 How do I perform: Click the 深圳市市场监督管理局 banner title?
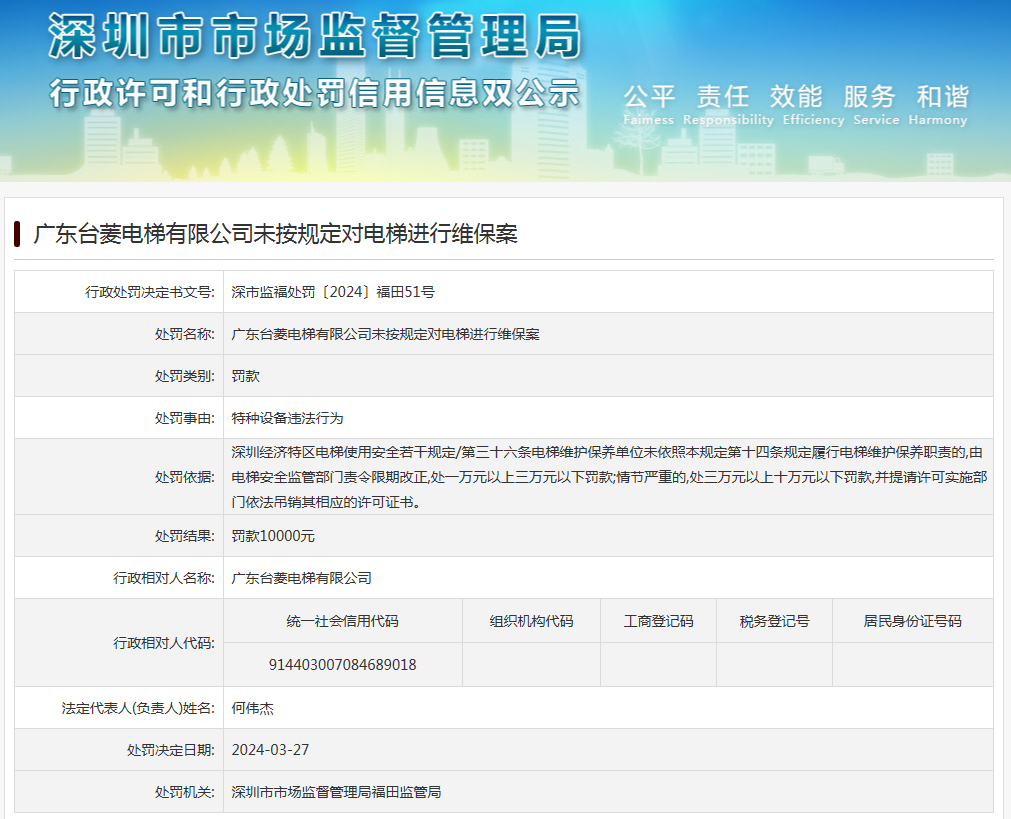(x=315, y=37)
